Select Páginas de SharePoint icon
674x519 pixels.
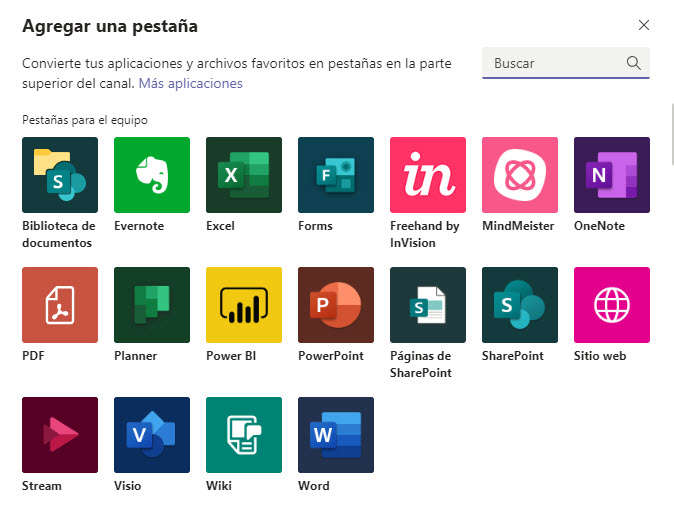[x=428, y=305]
